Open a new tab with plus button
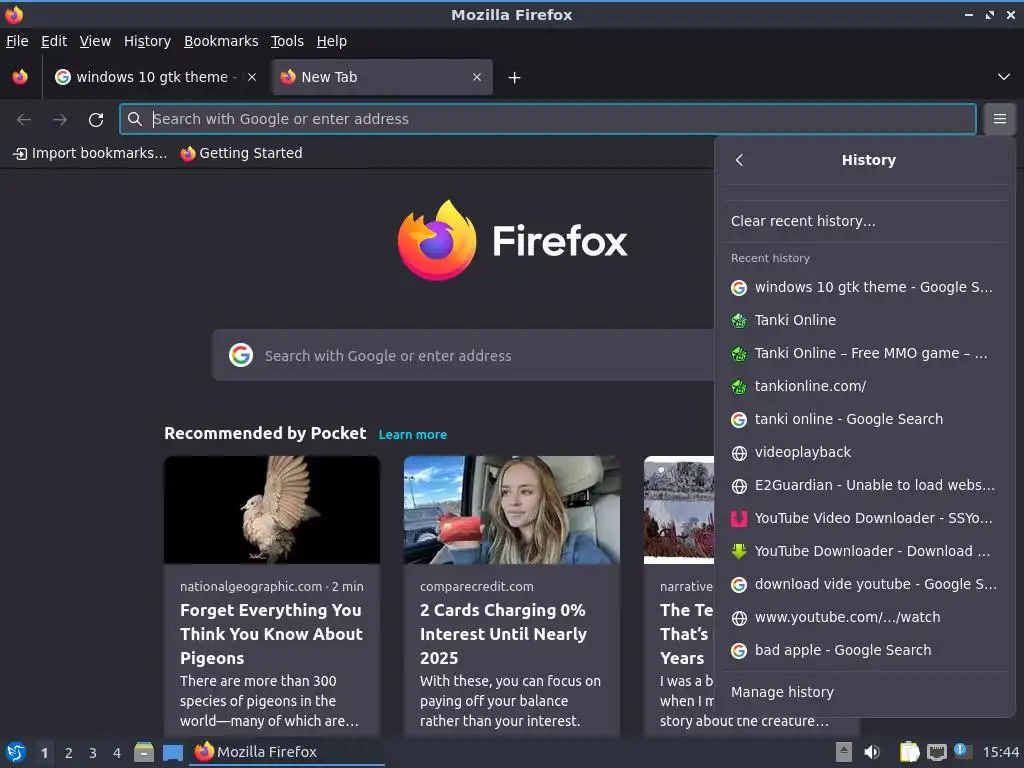This screenshot has height=768, width=1024. pos(515,78)
